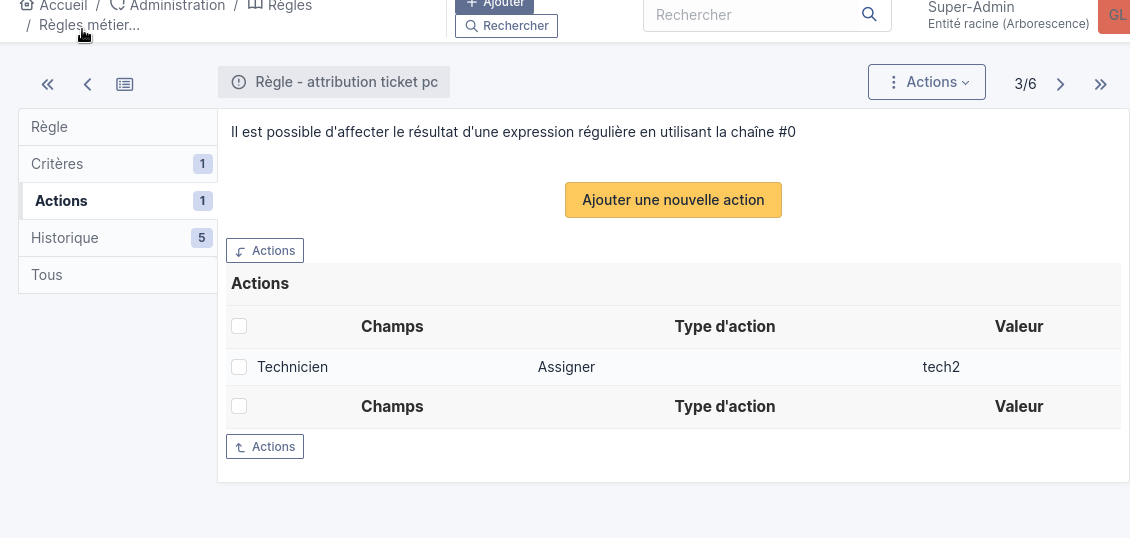Switch to the Historique tab
The width and height of the screenshot is (1130, 538).
click(x=65, y=238)
